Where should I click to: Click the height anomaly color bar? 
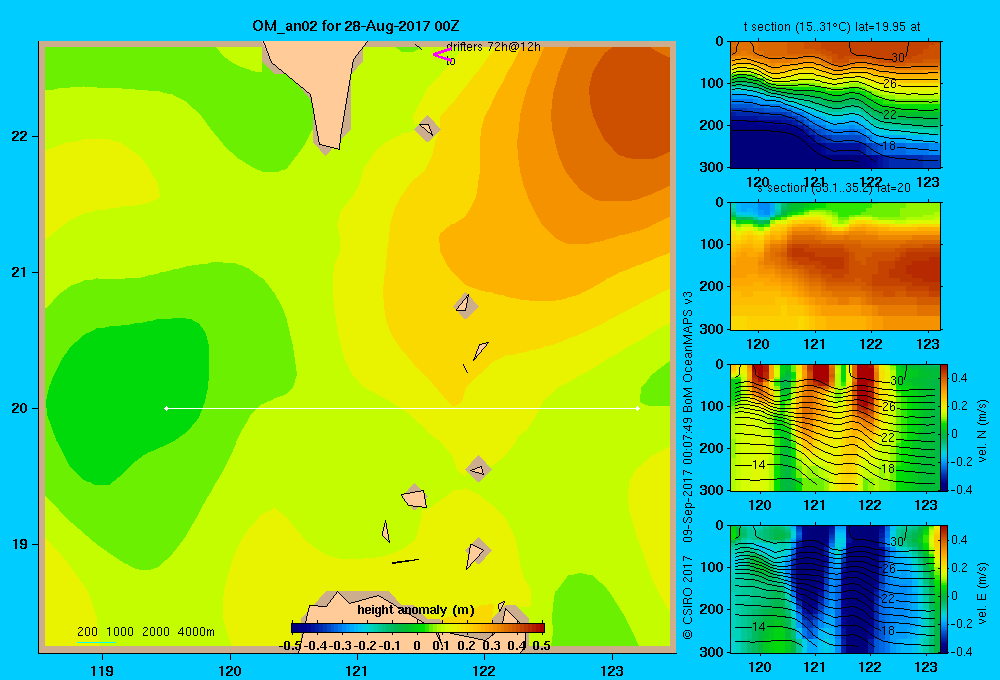418,628
